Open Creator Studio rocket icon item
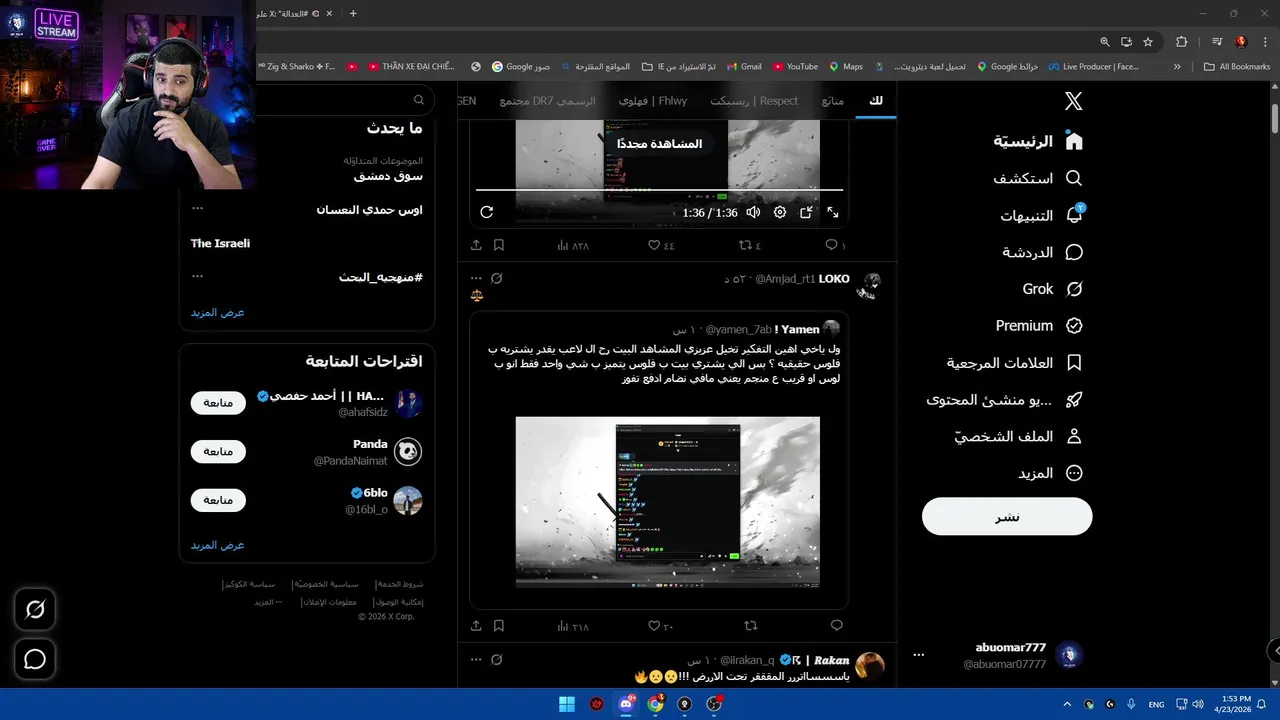The height and width of the screenshot is (720, 1280). [x=1005, y=400]
